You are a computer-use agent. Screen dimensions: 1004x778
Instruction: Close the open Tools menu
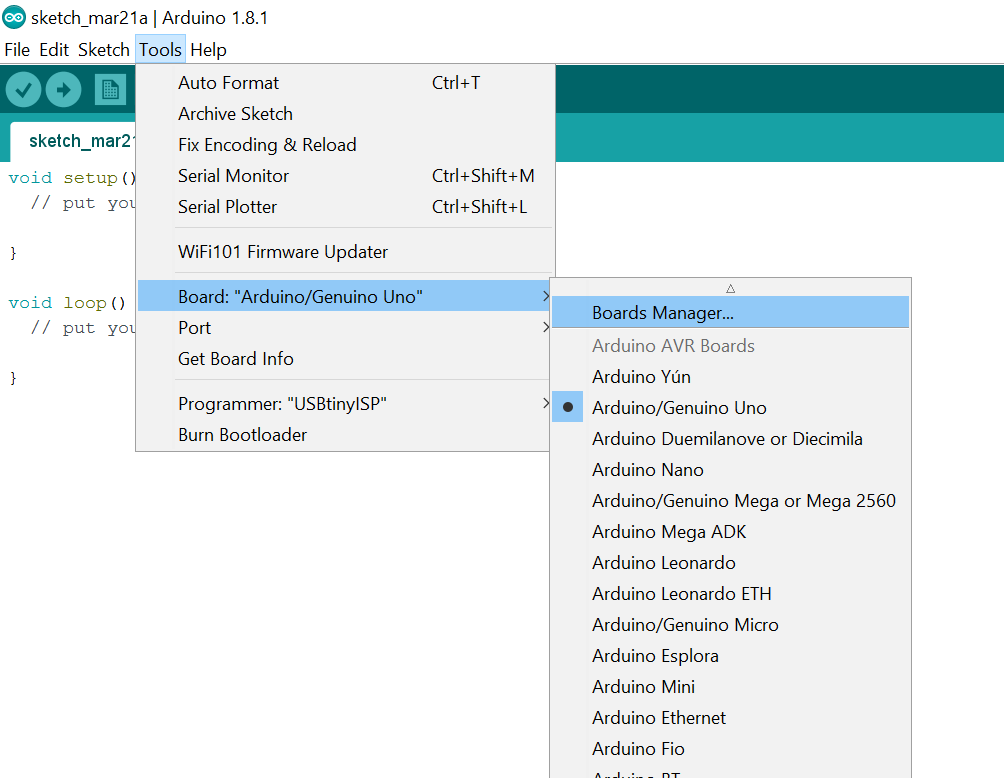(x=161, y=50)
